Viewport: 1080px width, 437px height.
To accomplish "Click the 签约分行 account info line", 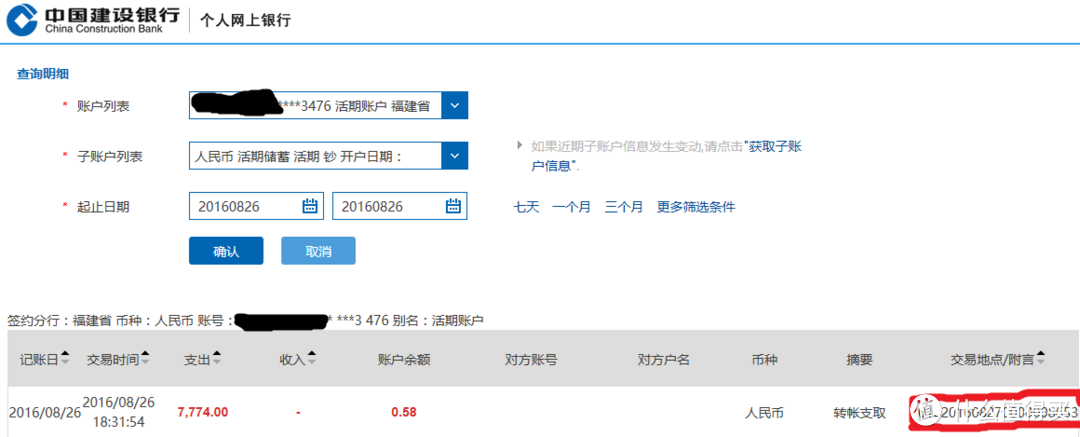I will (247, 321).
